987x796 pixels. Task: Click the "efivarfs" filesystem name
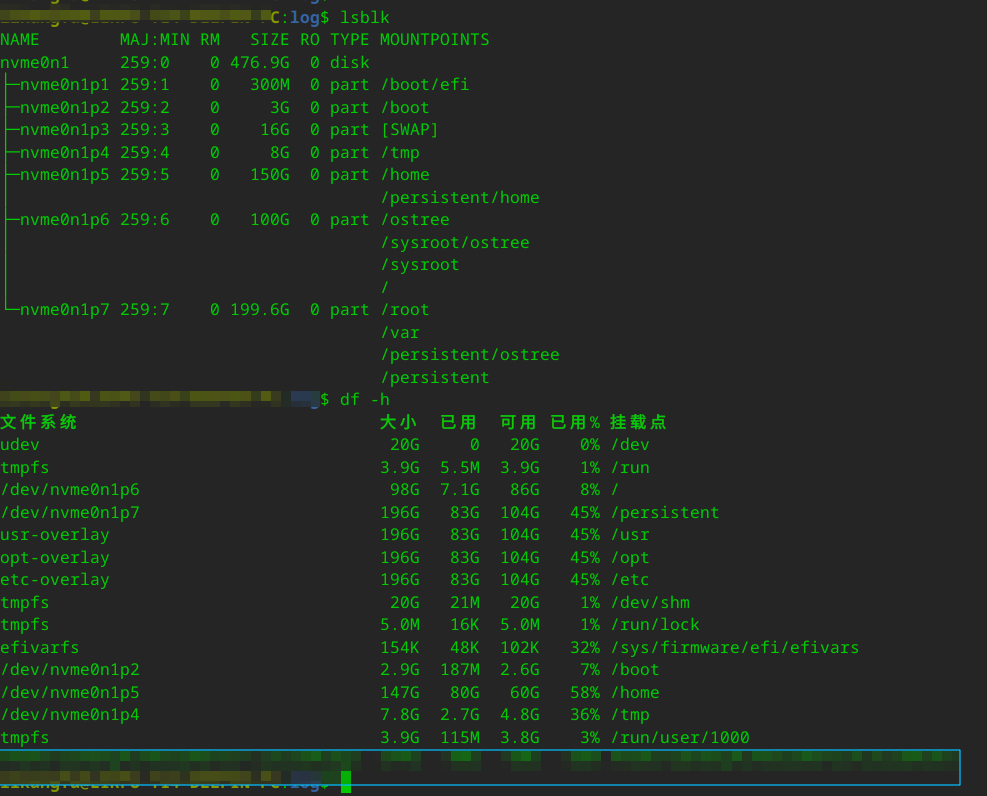pyautogui.click(x=40, y=647)
